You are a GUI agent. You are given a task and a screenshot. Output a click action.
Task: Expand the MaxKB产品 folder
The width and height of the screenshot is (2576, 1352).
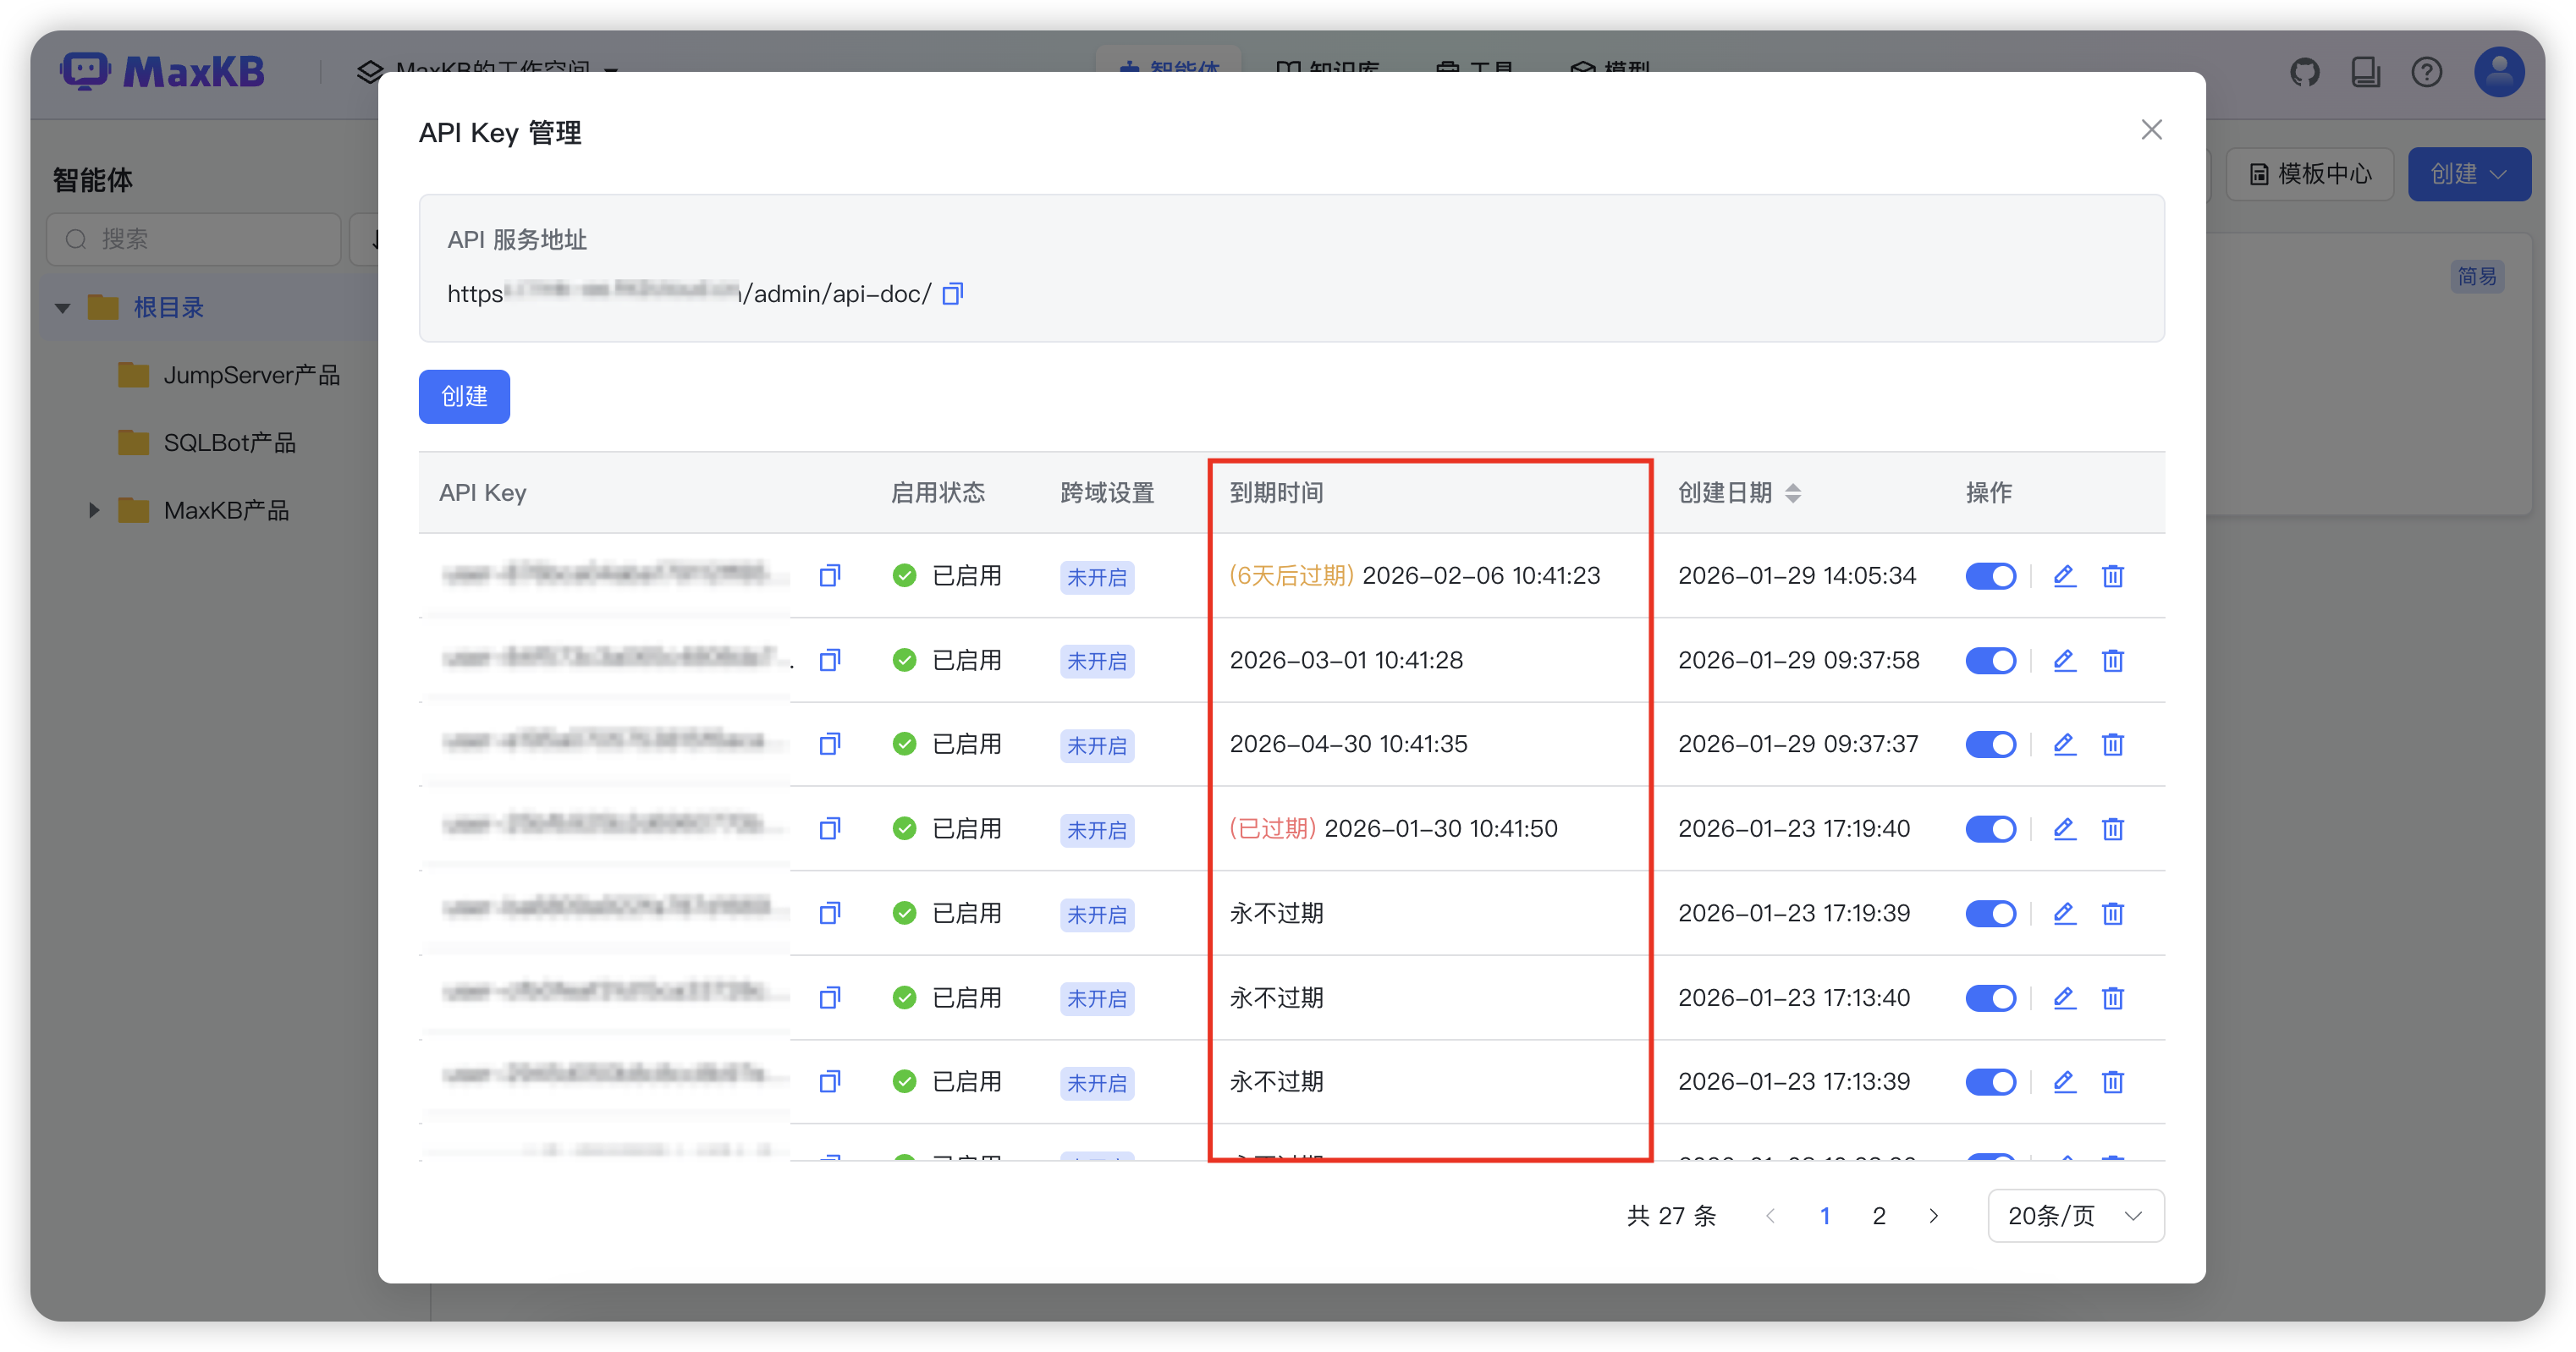pos(94,510)
